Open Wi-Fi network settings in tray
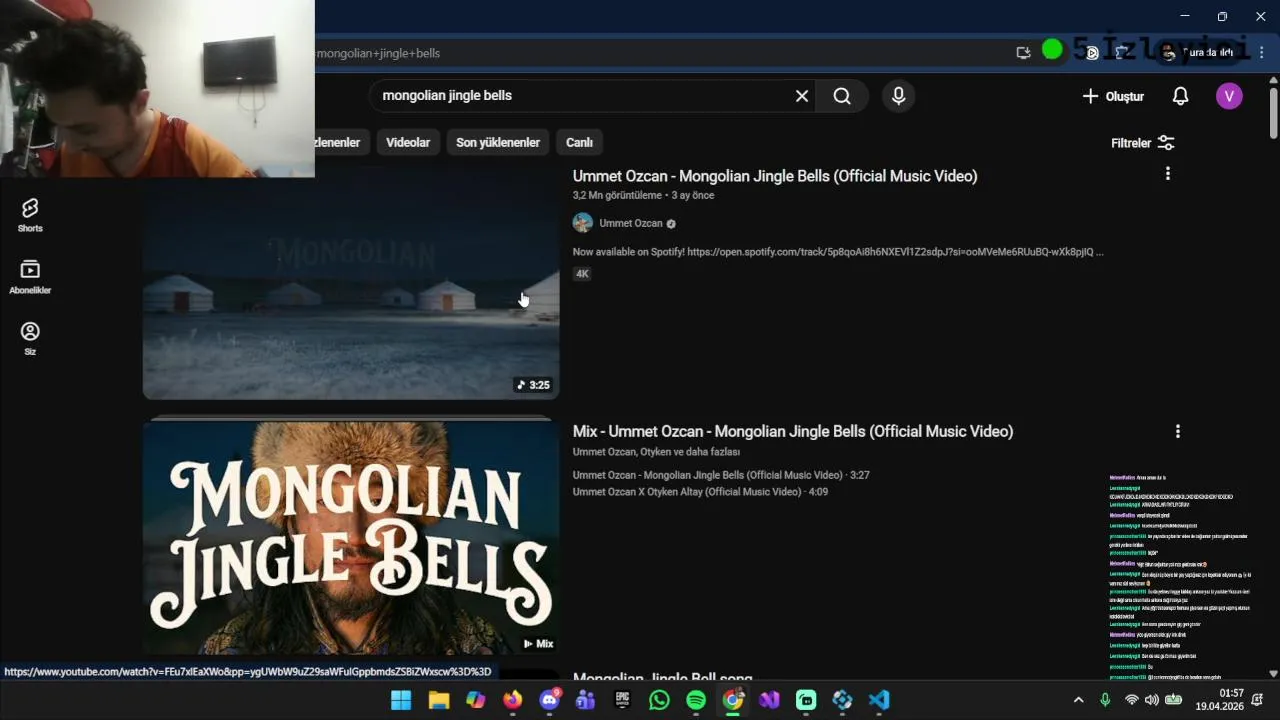Image resolution: width=1280 pixels, height=720 pixels. tap(1131, 700)
